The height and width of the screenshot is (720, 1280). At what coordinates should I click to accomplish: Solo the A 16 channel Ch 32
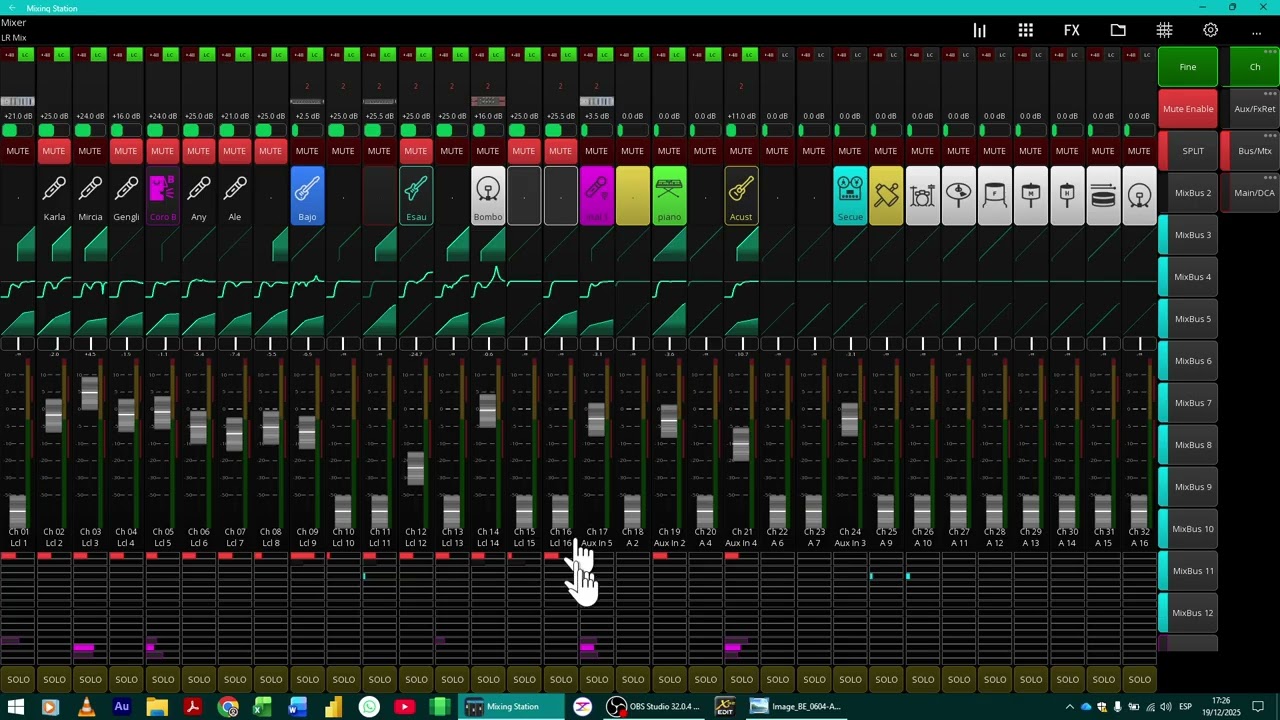point(1139,680)
